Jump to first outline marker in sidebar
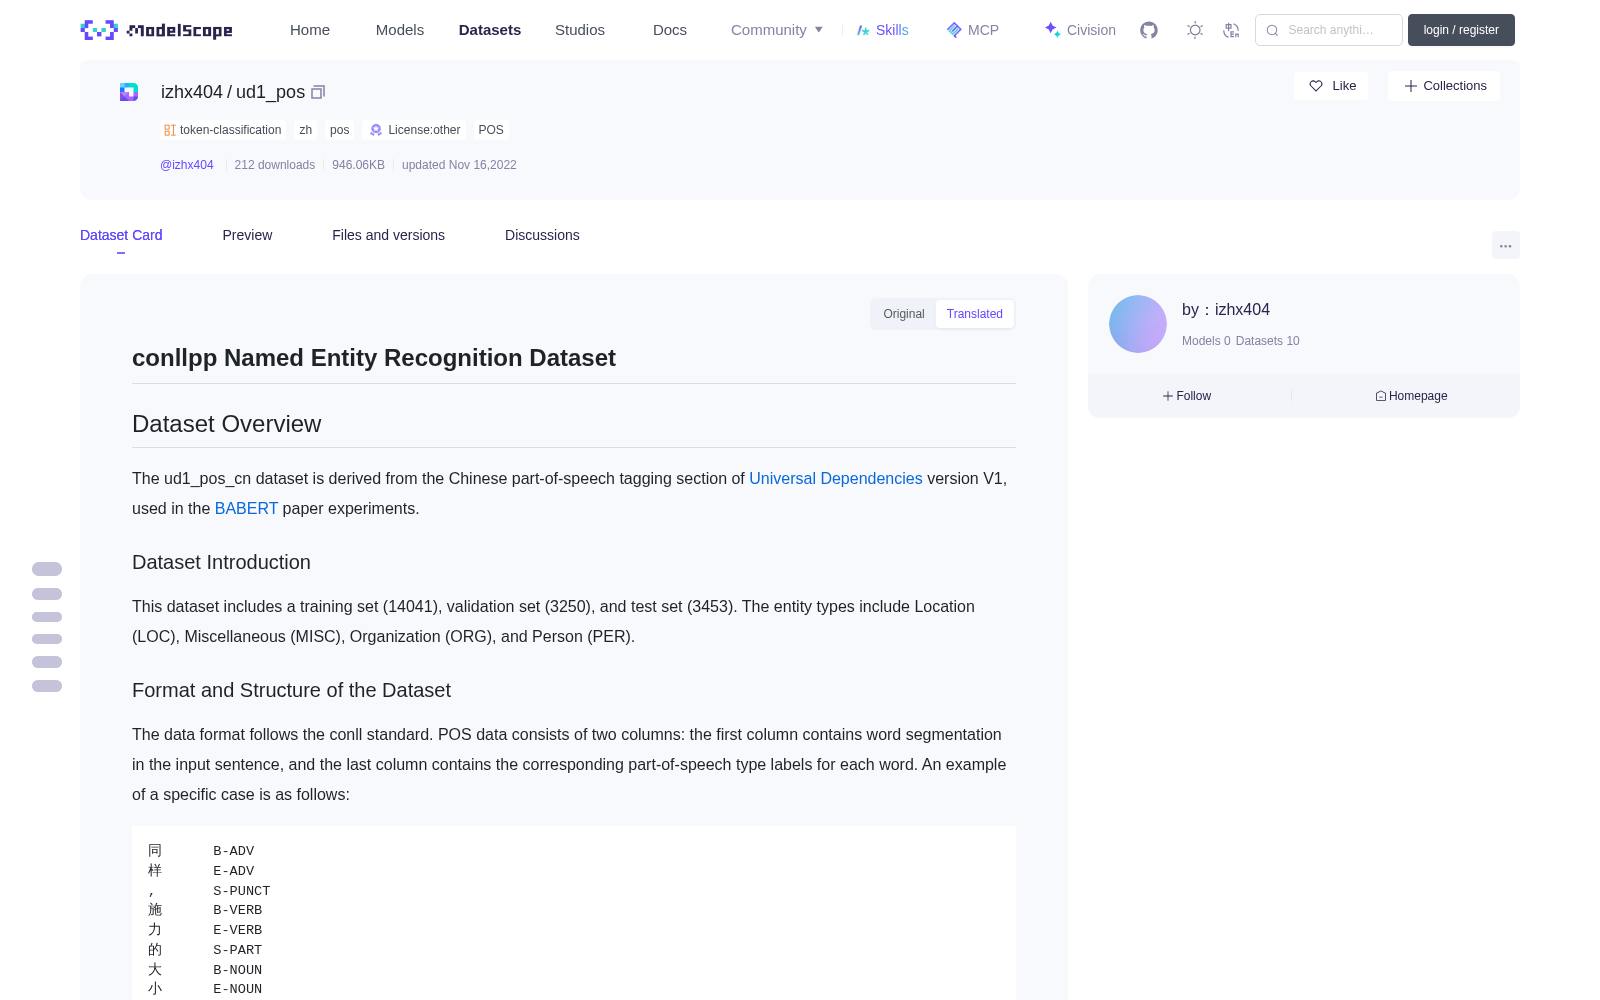 pos(47,569)
